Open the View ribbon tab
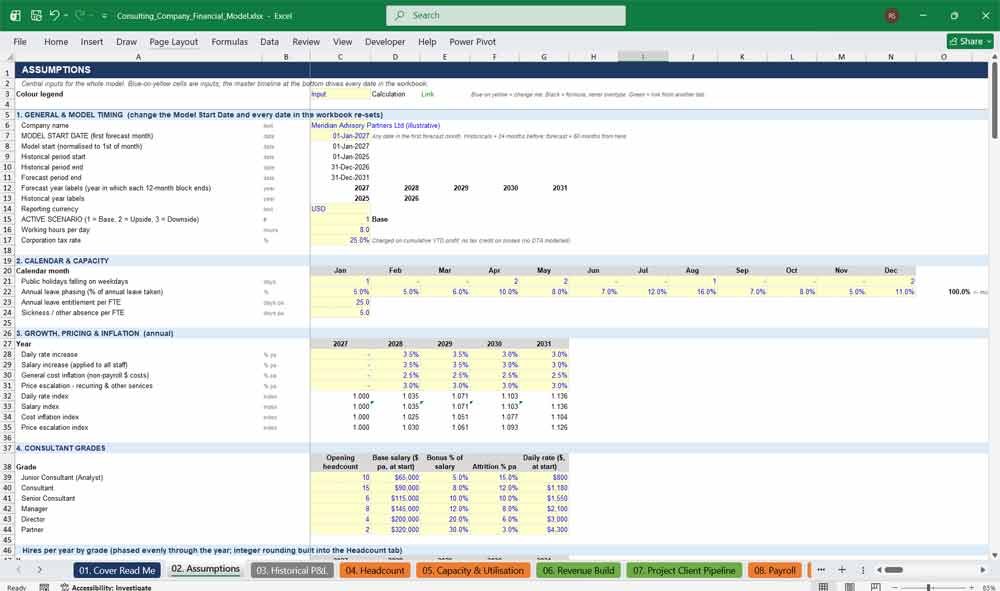The height and width of the screenshot is (591, 1000). tap(342, 41)
